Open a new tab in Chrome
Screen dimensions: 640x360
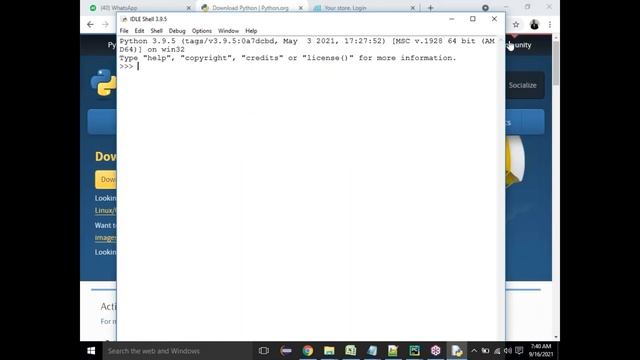(x=430, y=8)
